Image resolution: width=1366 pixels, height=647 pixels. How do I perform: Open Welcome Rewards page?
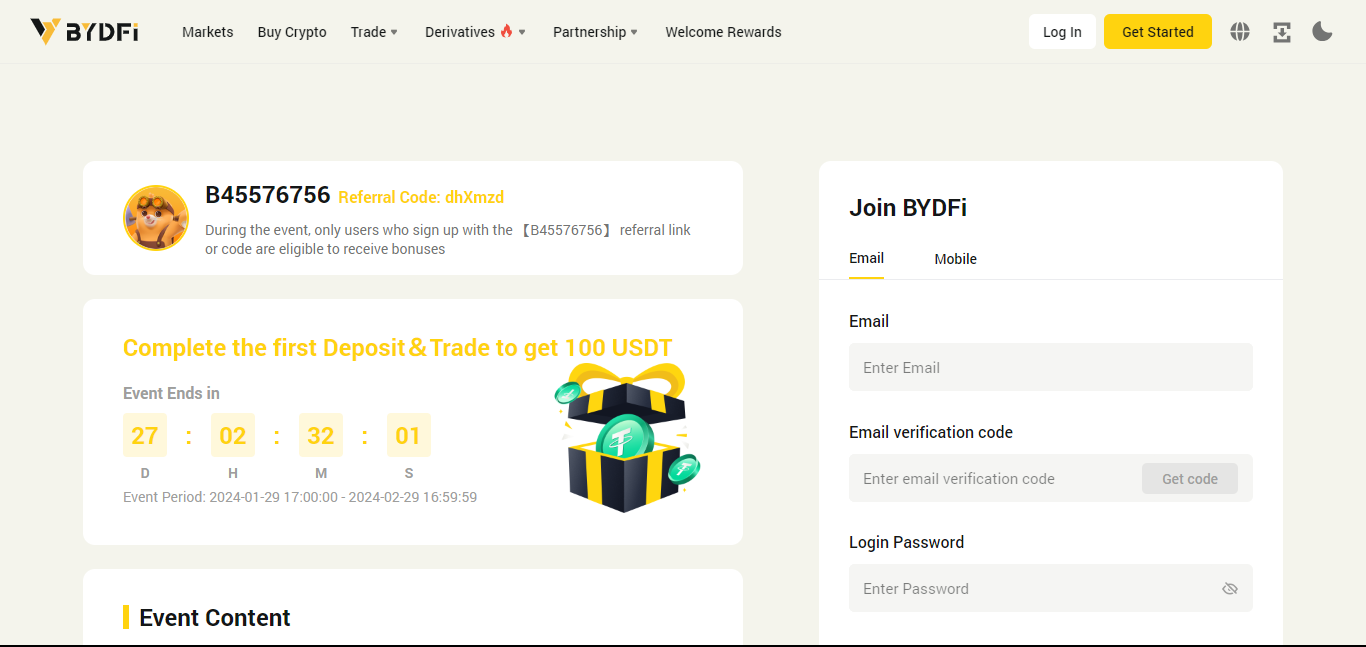click(x=724, y=32)
